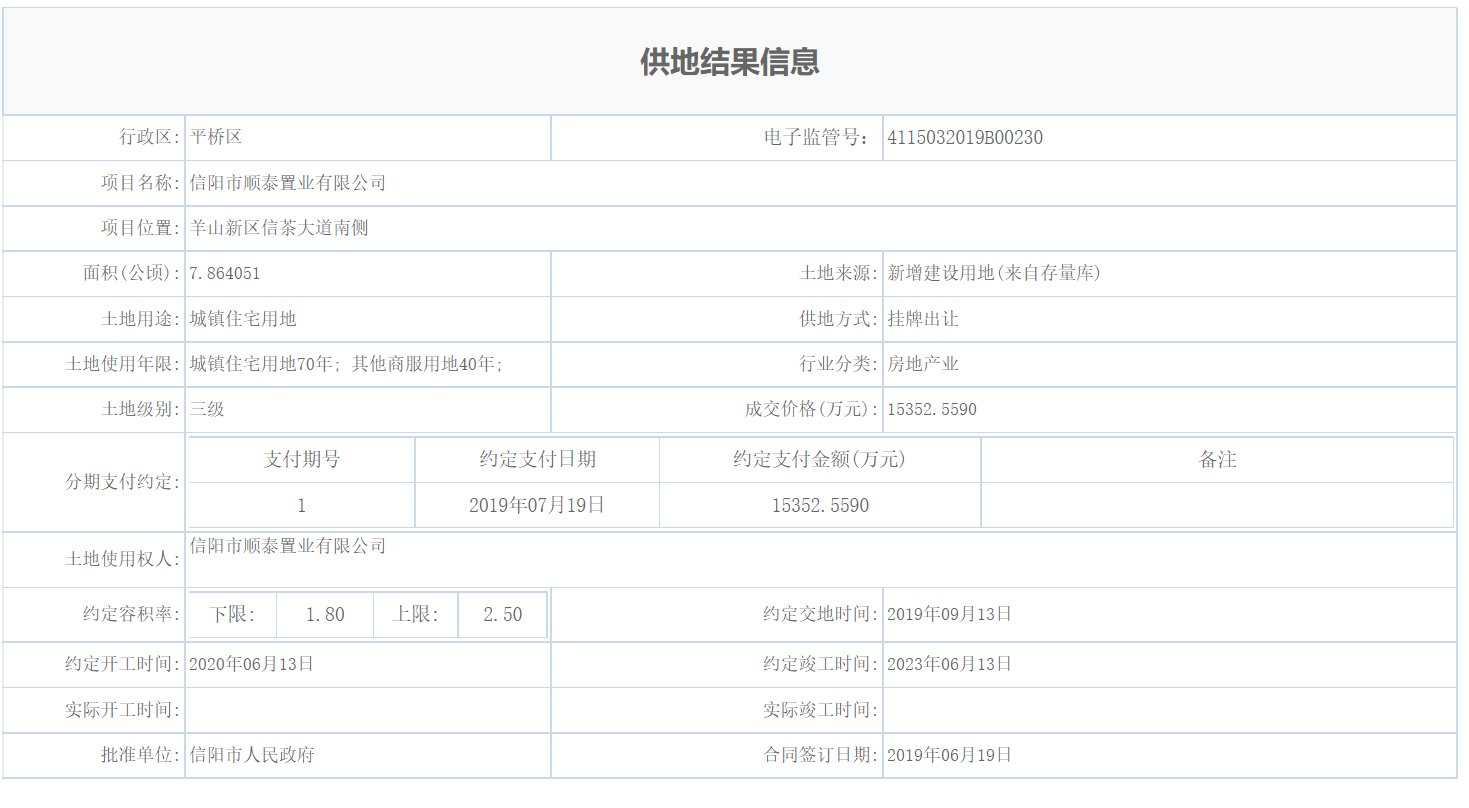Click the 项目位置 field label
The height and width of the screenshot is (808, 1469).
pos(141,228)
